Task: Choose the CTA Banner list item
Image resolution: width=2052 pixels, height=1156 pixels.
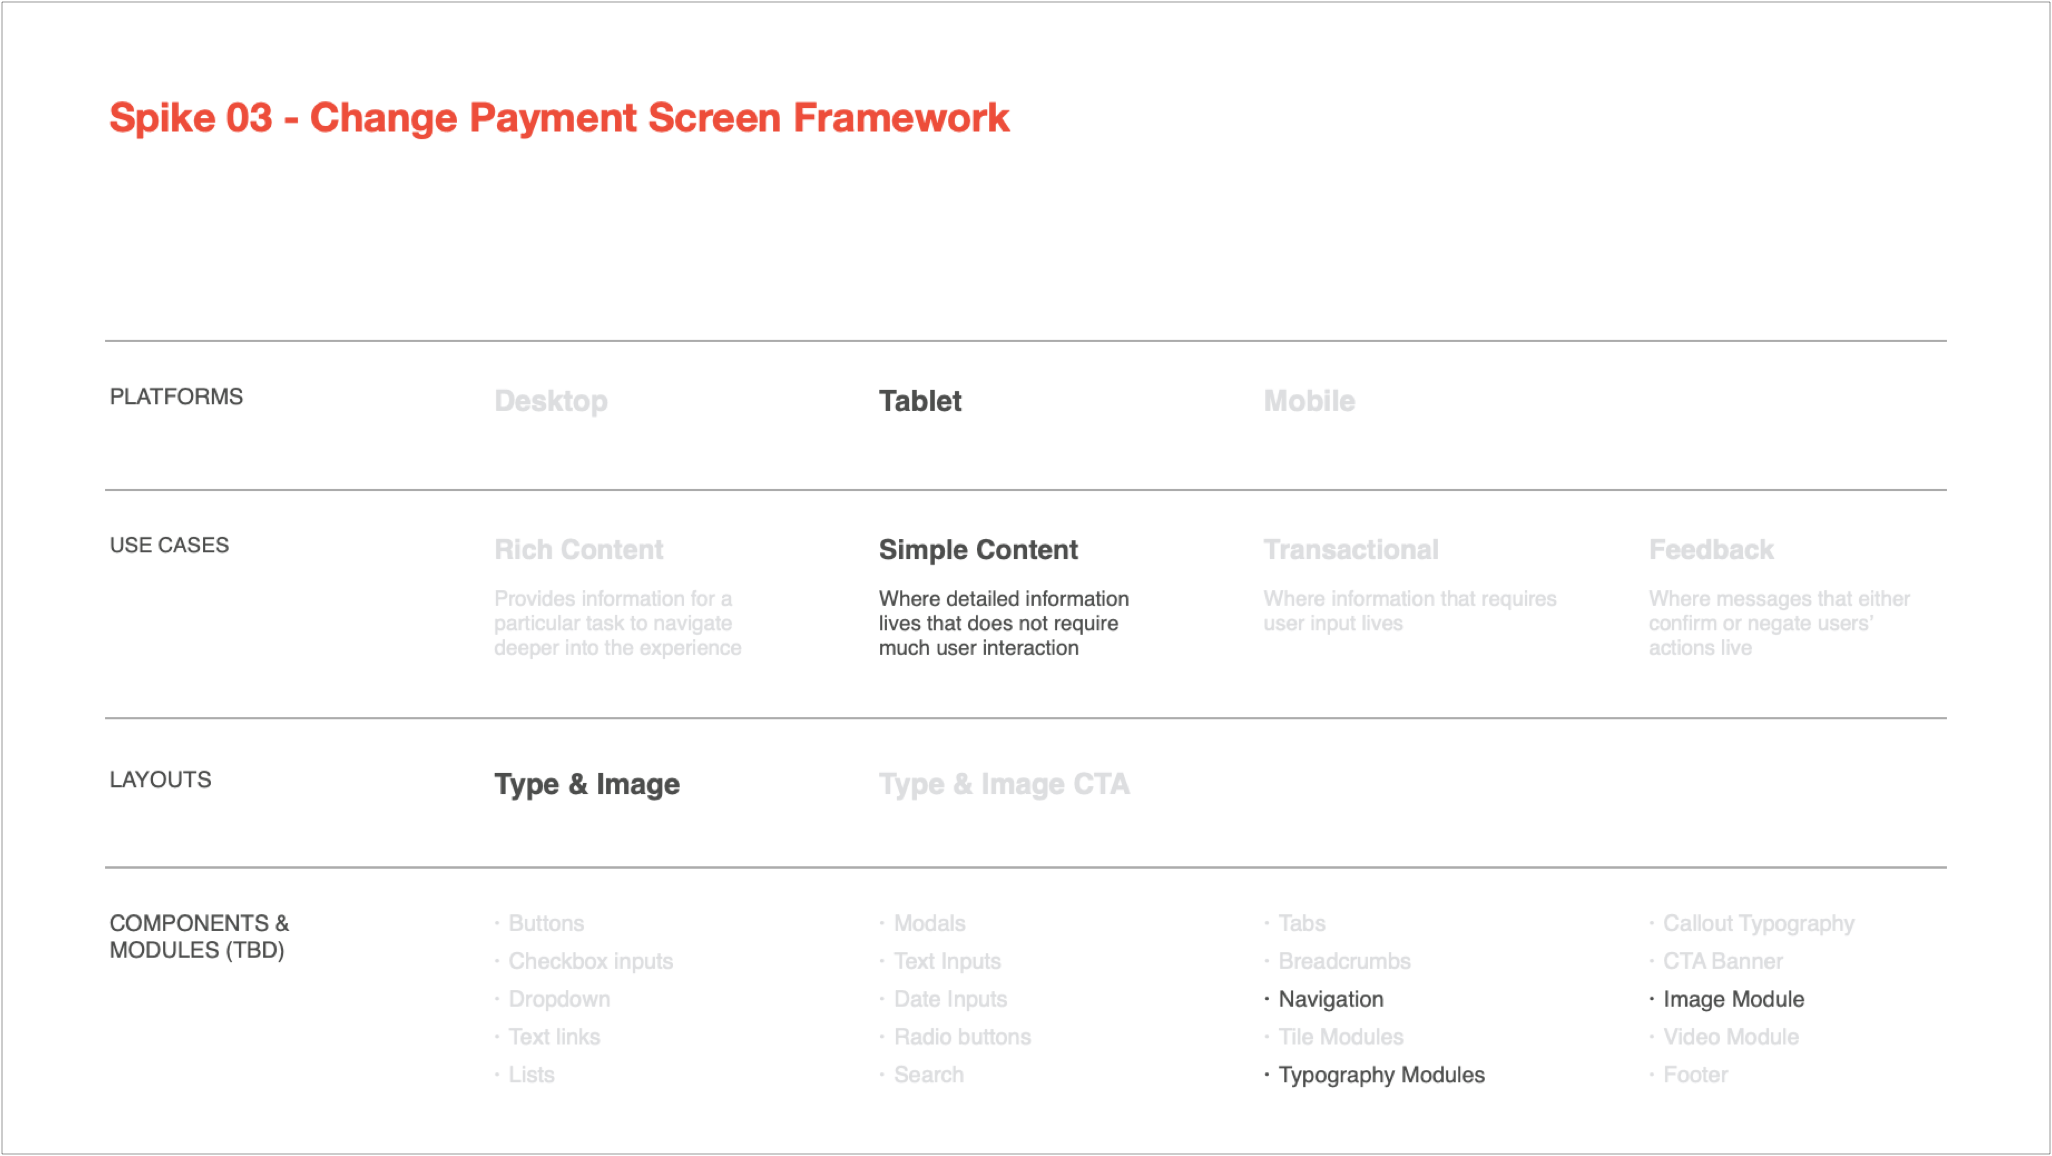Action: pos(1722,961)
